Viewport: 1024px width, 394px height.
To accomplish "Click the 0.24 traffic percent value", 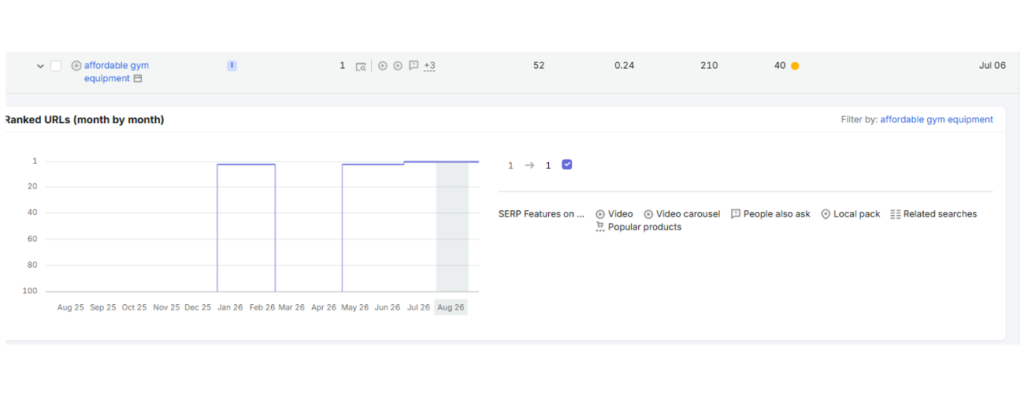I will 624,65.
